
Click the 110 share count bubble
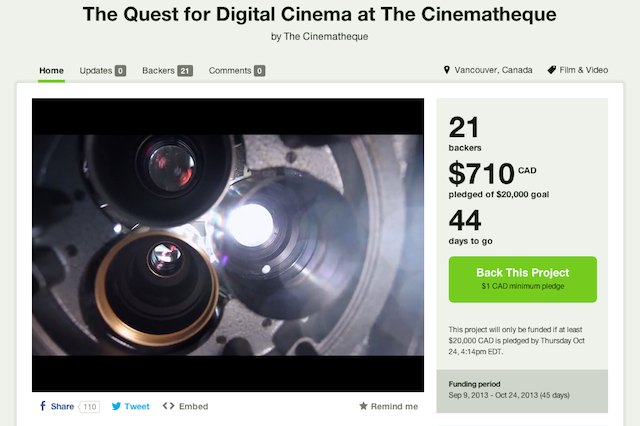click(90, 407)
